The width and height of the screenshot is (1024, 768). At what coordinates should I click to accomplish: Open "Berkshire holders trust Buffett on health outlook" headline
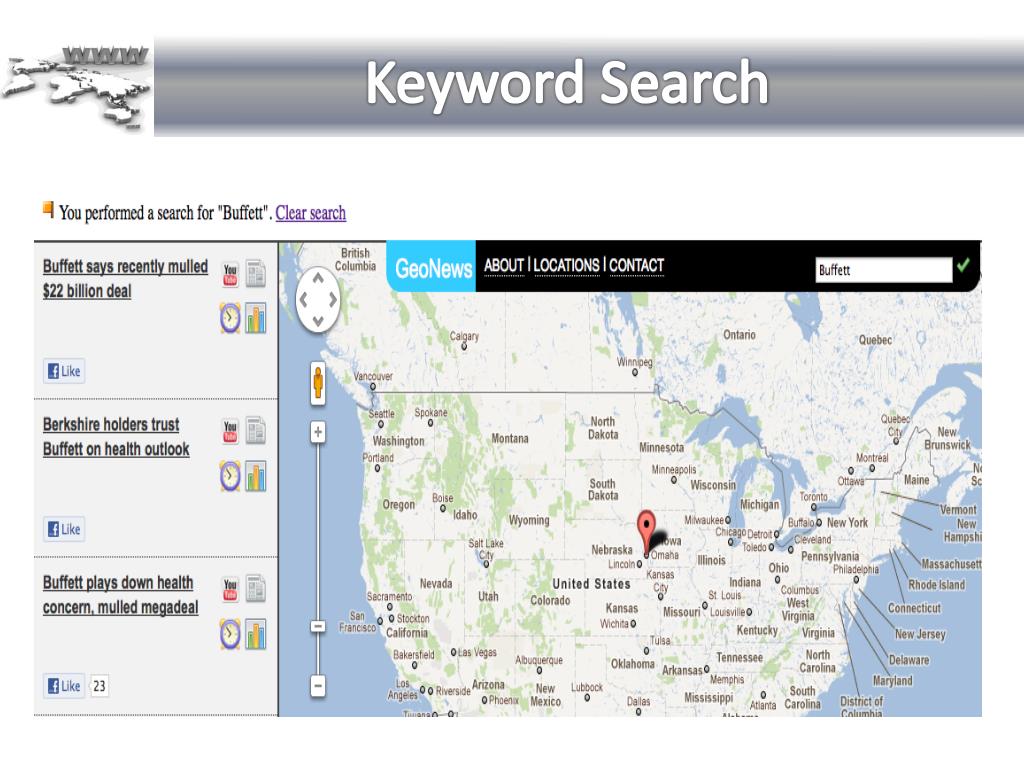point(116,436)
